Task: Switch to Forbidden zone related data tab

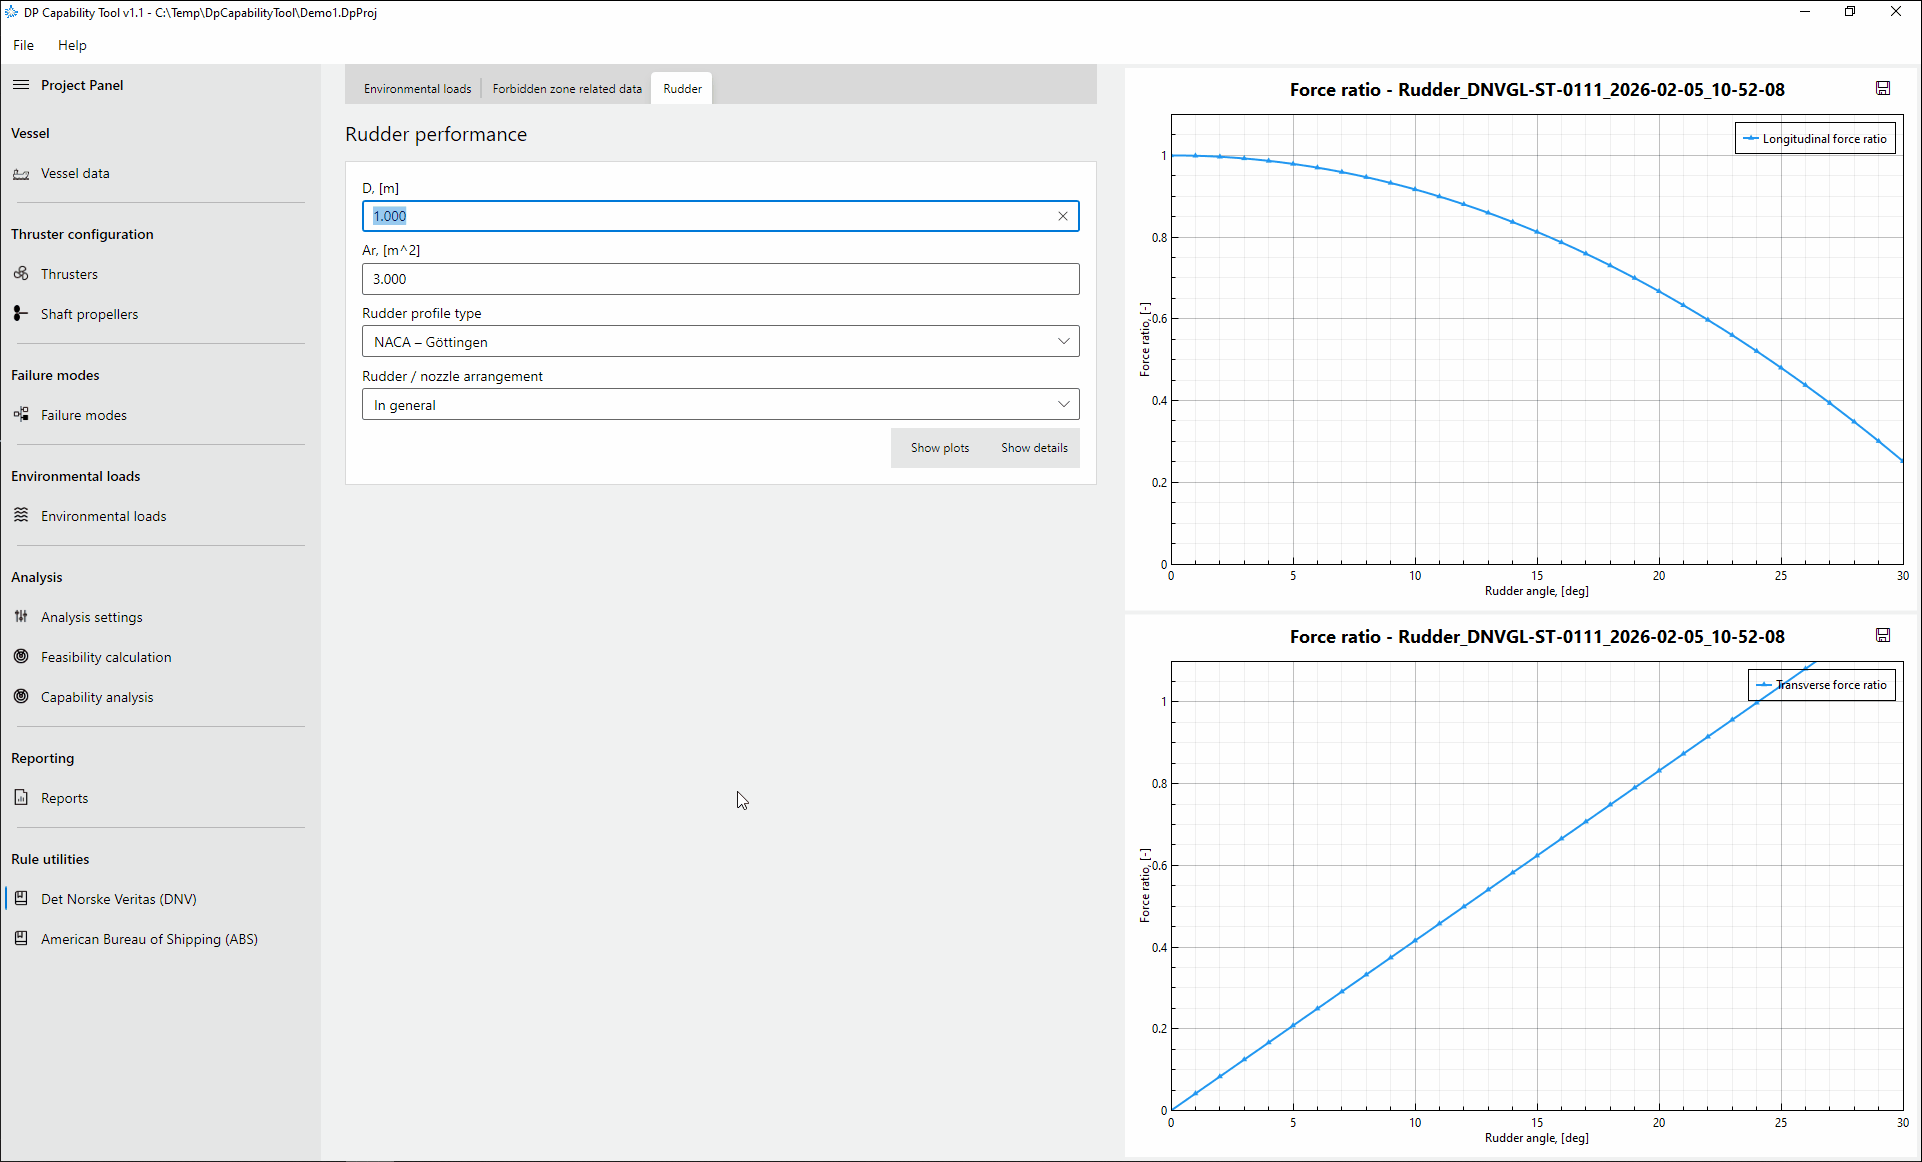Action: tap(567, 89)
